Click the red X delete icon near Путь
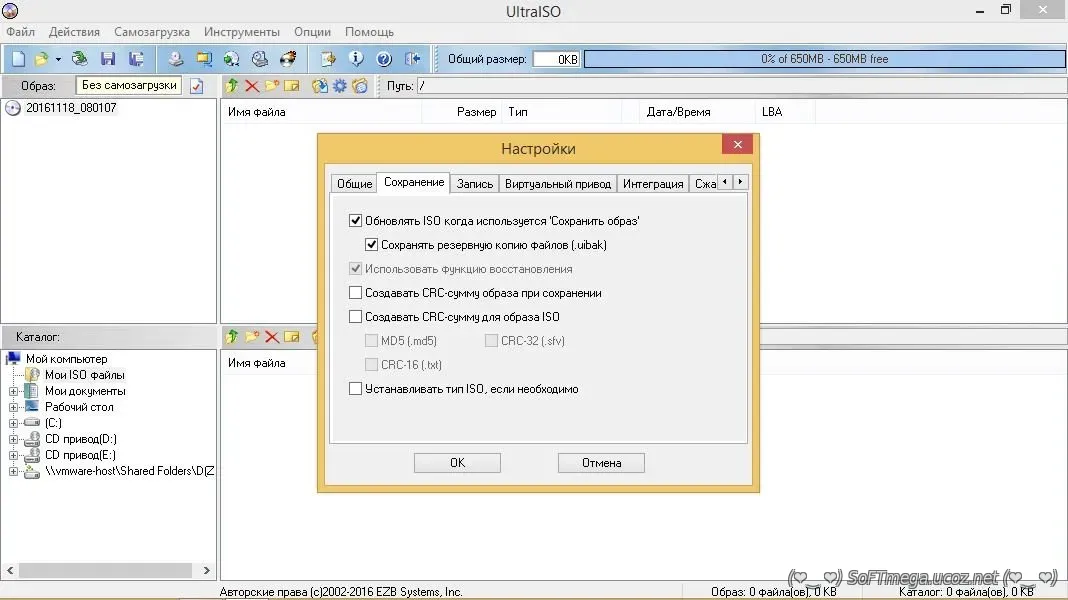Viewport: 1068px width, 600px height. pyautogui.click(x=252, y=86)
